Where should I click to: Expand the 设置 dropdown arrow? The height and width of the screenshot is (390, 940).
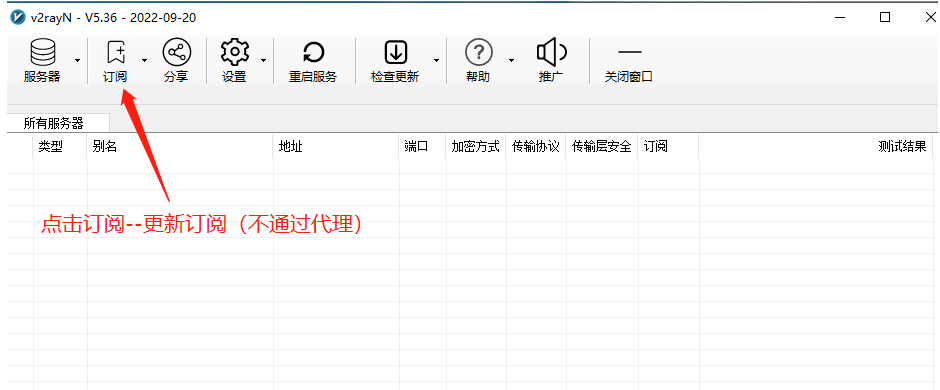click(263, 61)
